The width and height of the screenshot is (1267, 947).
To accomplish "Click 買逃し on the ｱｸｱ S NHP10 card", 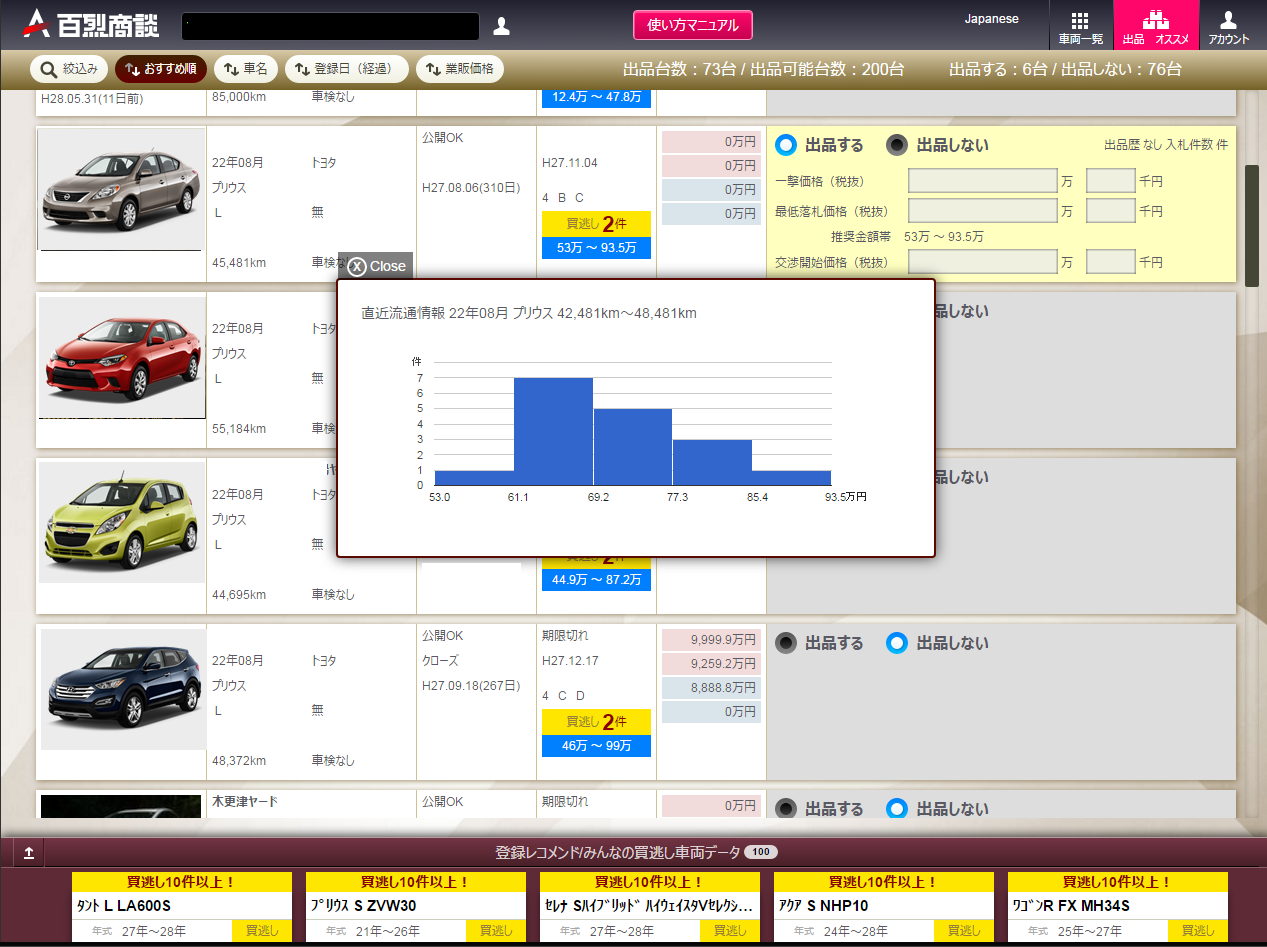I will click(x=963, y=931).
